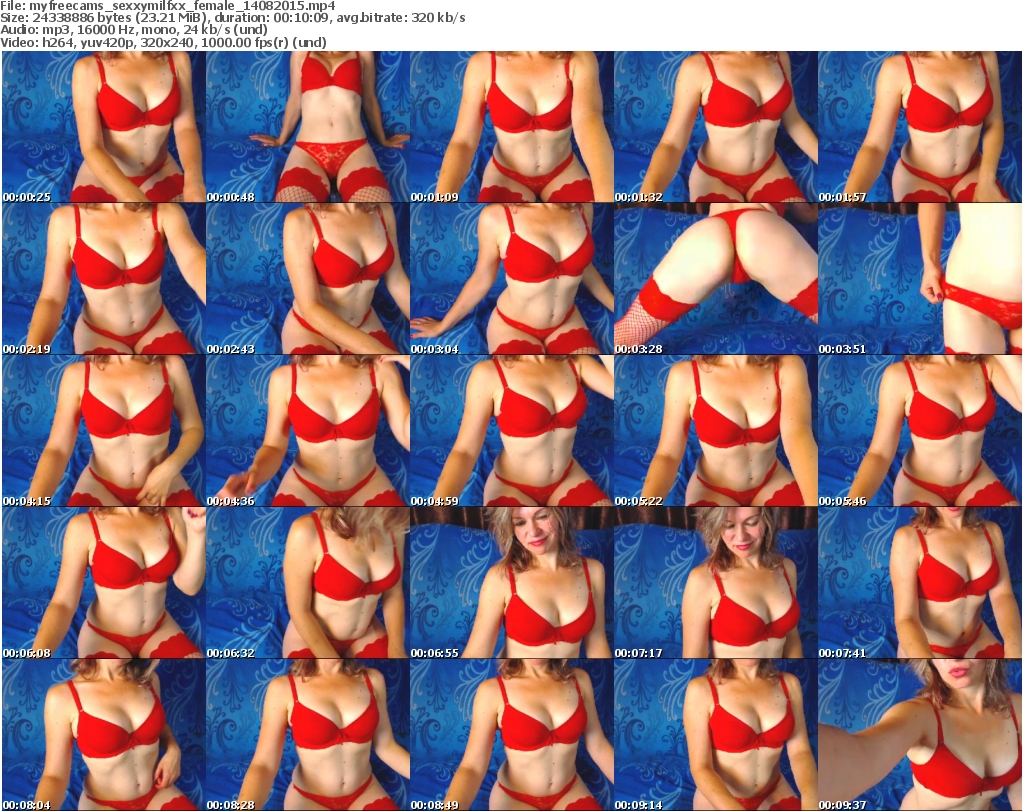This screenshot has height=811, width=1024.
Task: Click the file name line in the header
Action: point(168,5)
